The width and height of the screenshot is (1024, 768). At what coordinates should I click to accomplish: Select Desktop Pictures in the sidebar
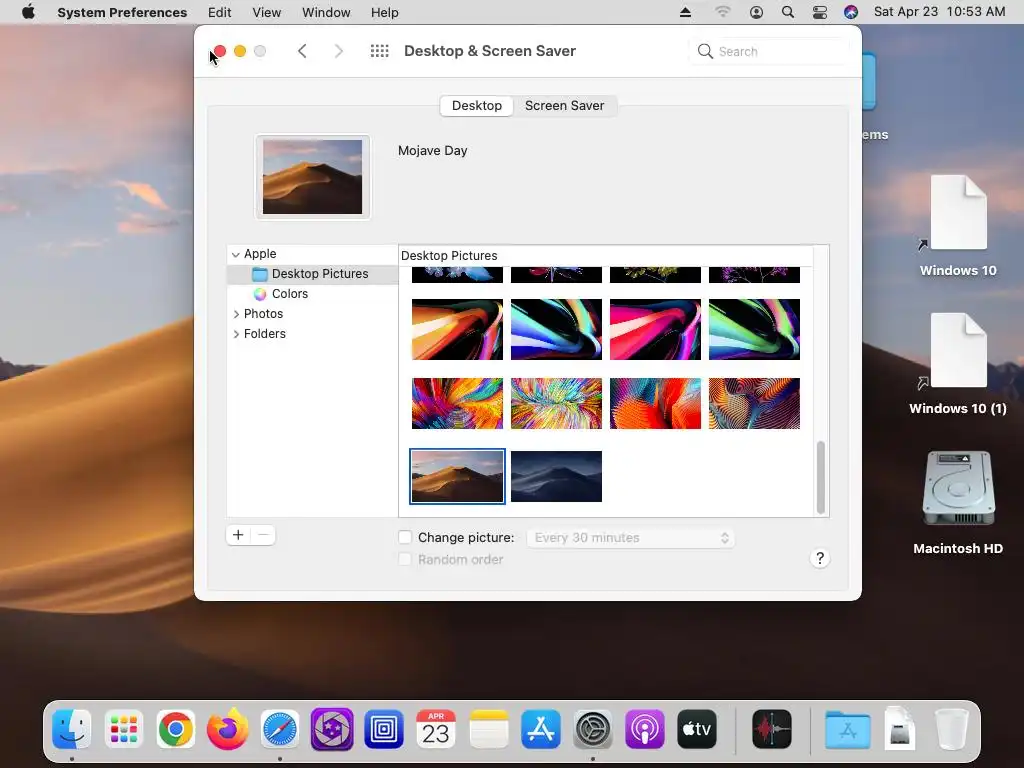pyautogui.click(x=313, y=274)
